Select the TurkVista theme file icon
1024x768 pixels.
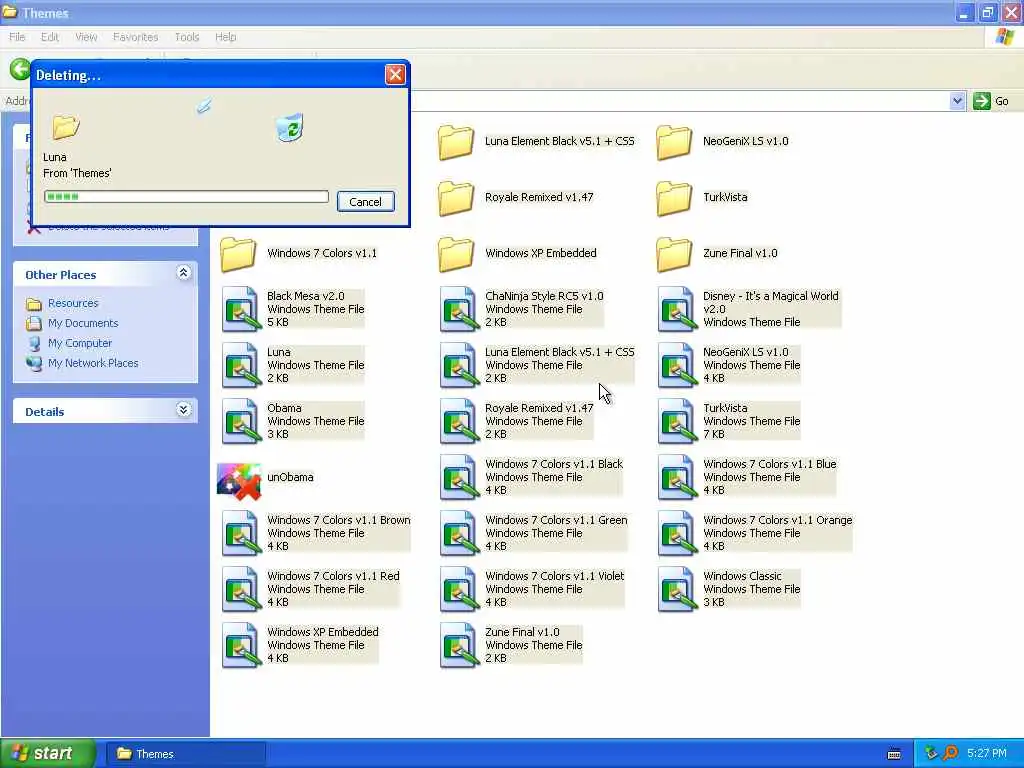(x=677, y=421)
